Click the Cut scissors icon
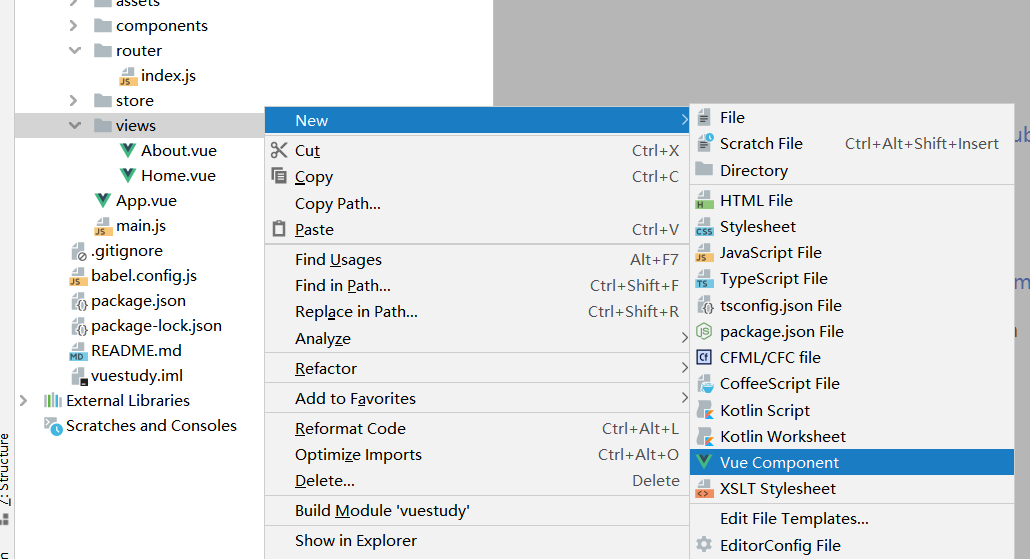The image size is (1030, 559). pos(279,150)
